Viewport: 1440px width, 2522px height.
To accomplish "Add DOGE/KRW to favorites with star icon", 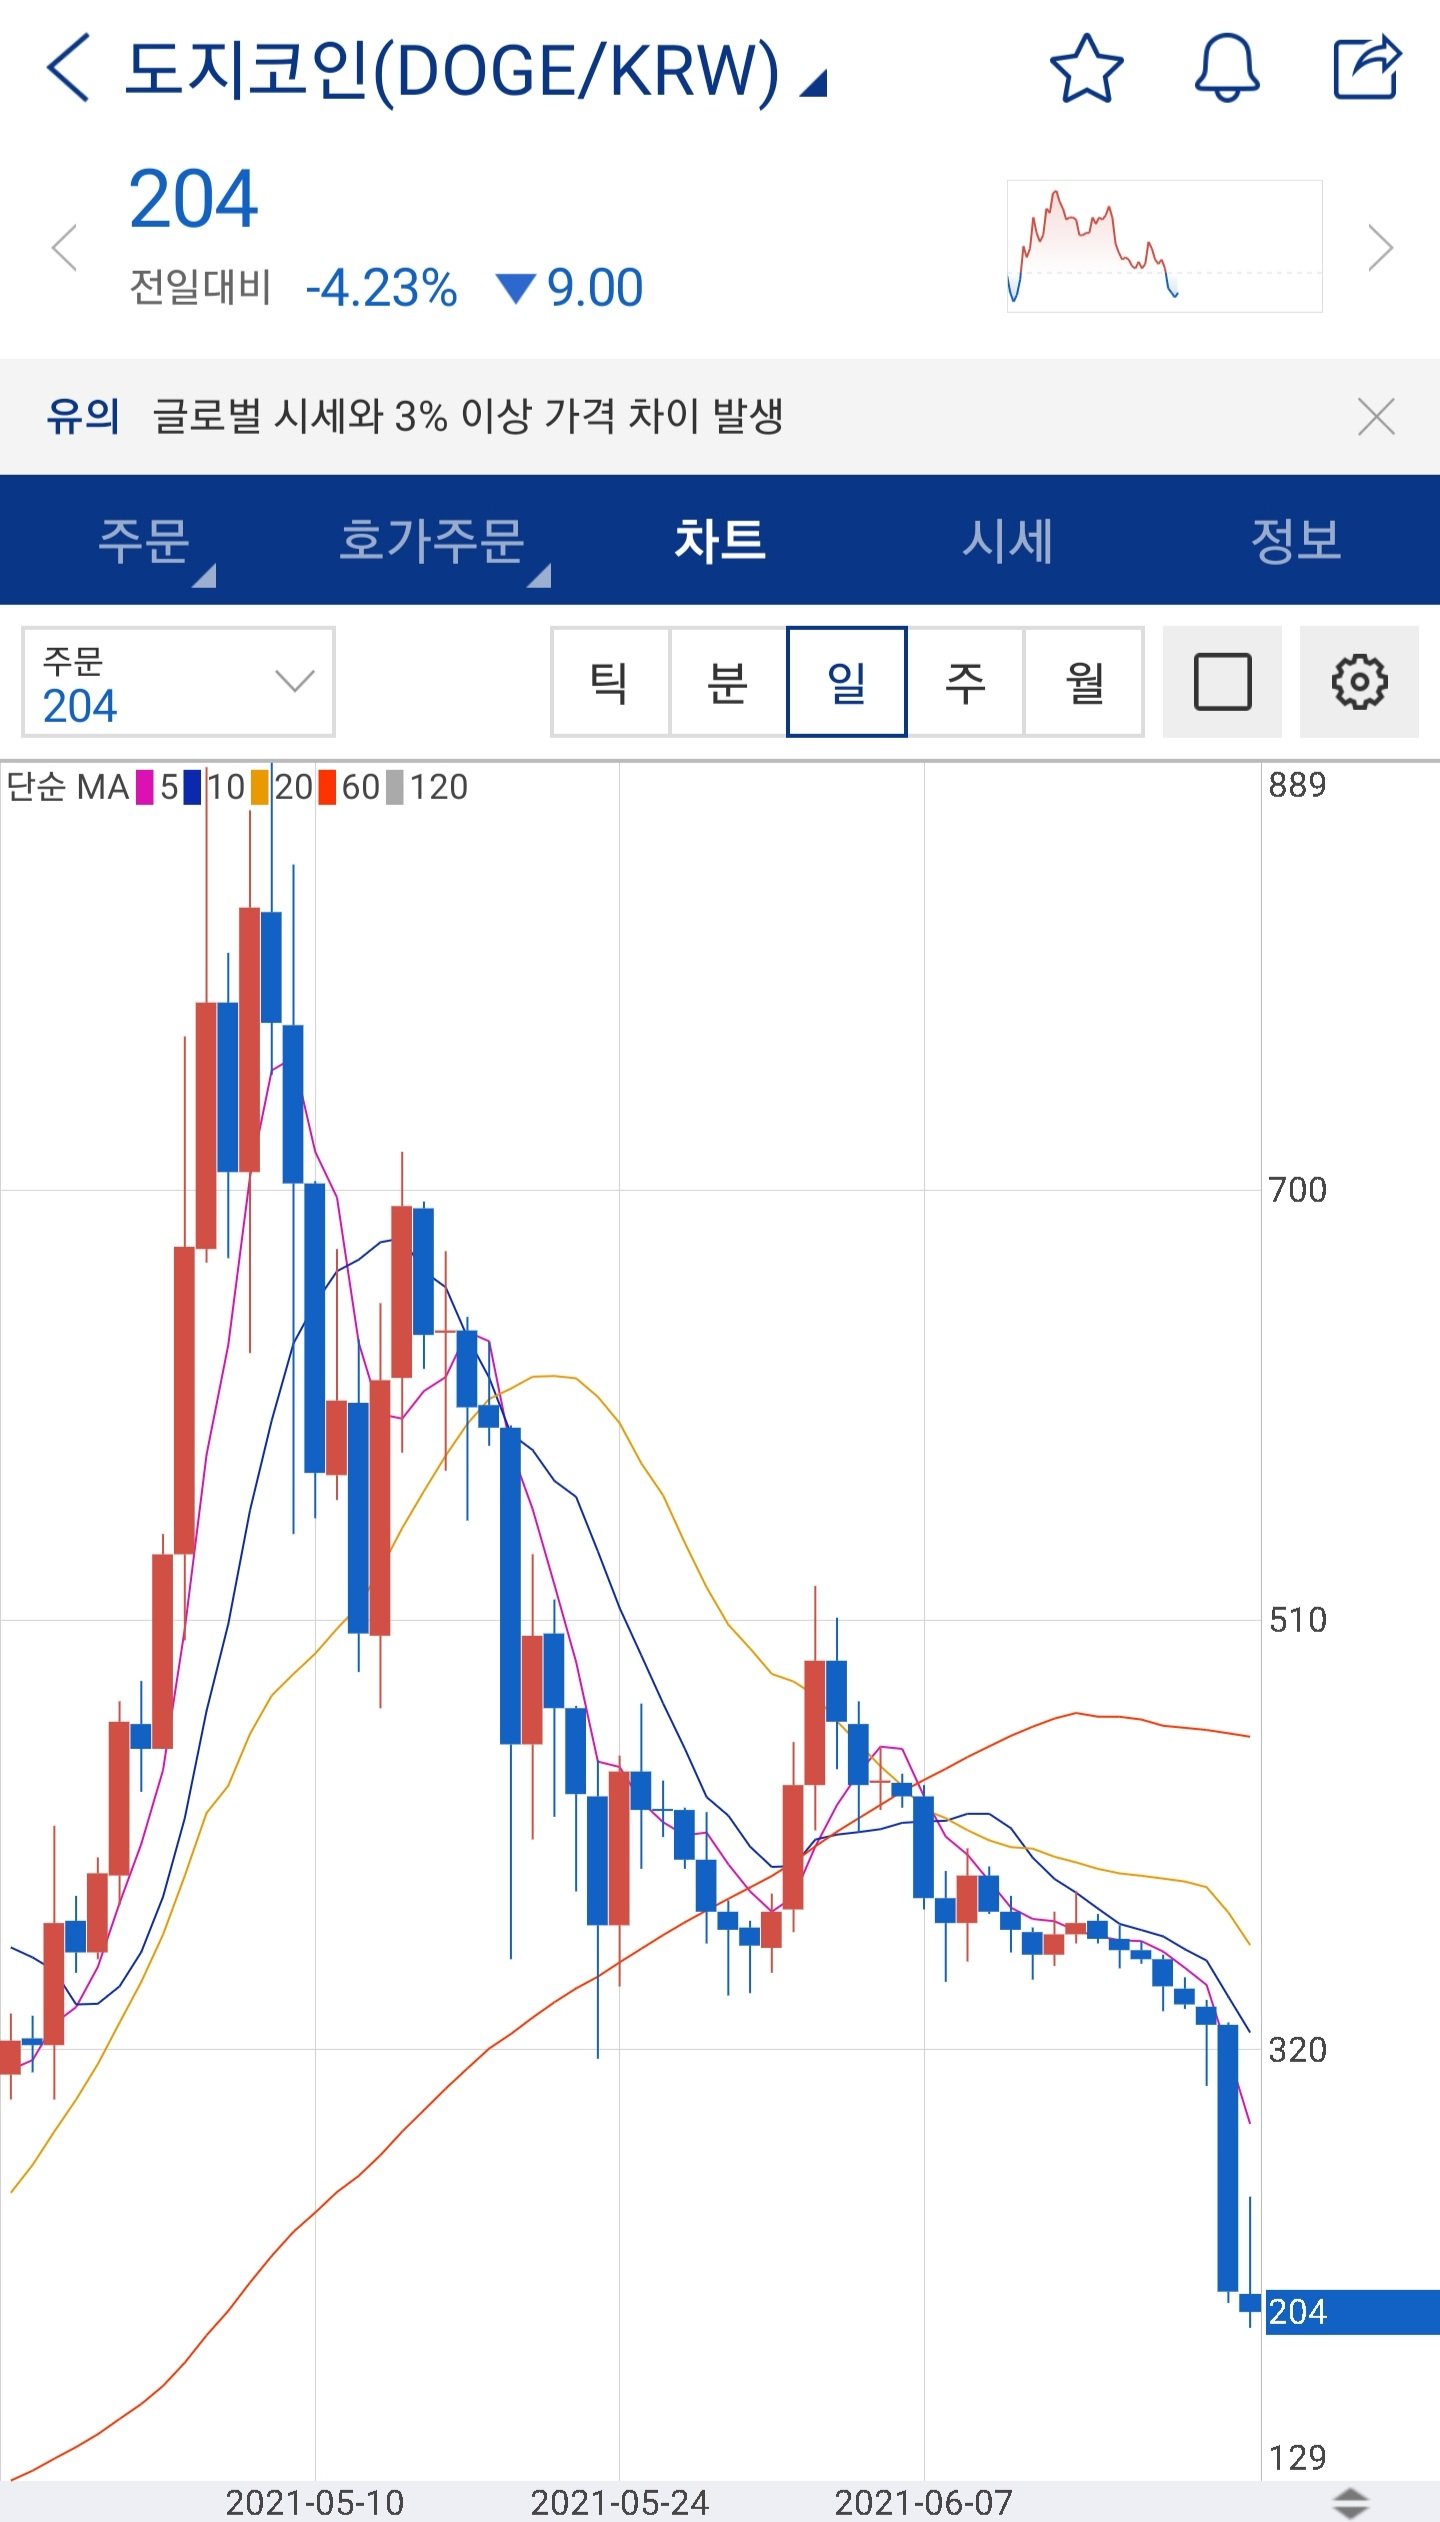I will 1086,68.
